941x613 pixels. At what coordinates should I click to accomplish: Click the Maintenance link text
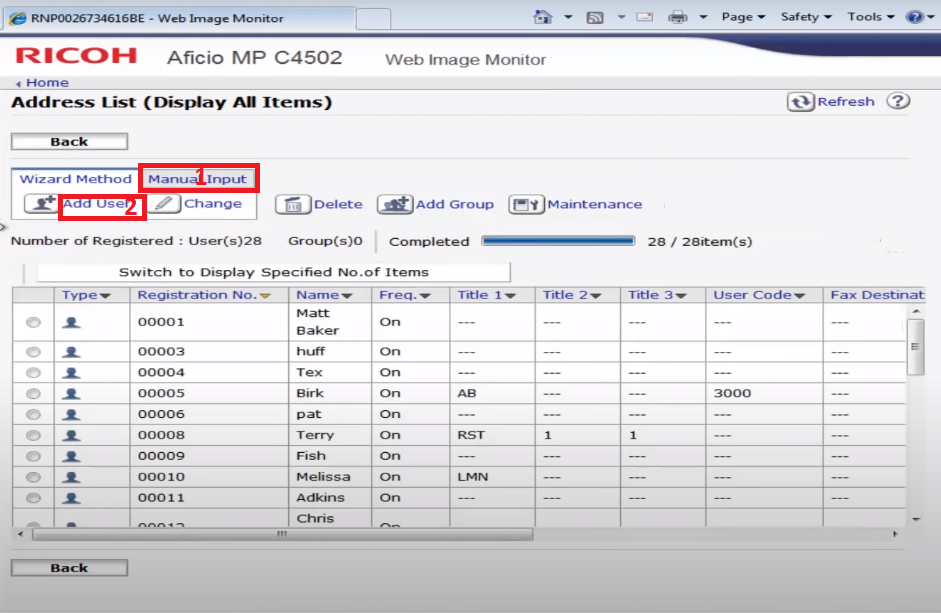point(595,204)
